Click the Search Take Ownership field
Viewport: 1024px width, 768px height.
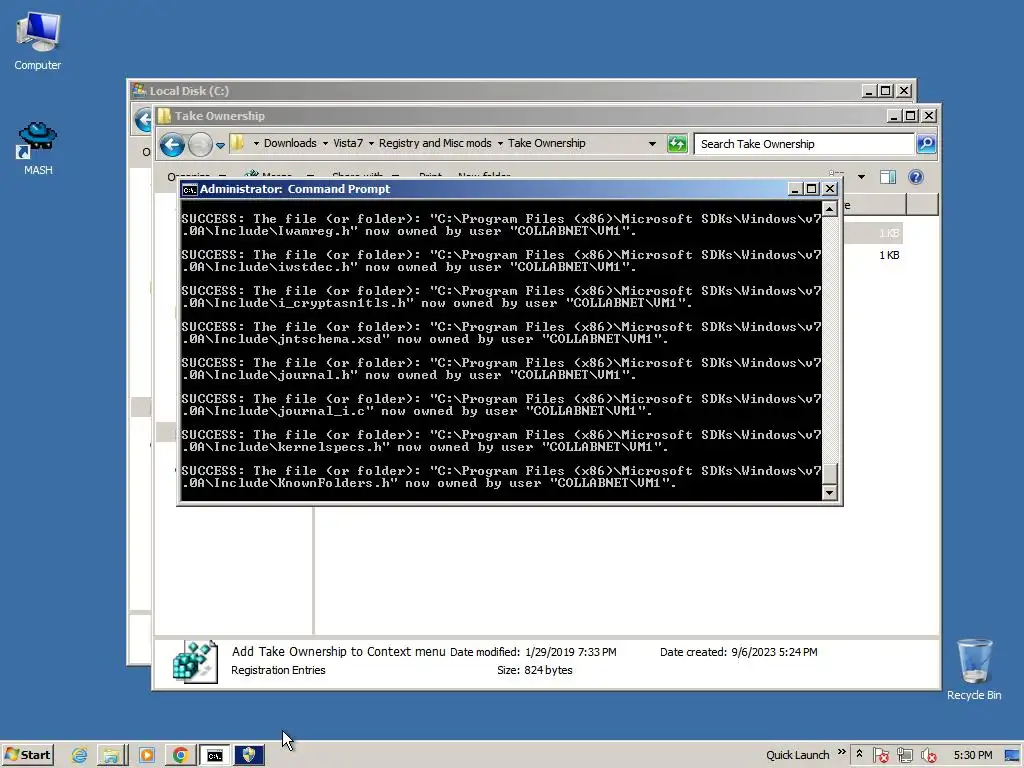[x=803, y=144]
